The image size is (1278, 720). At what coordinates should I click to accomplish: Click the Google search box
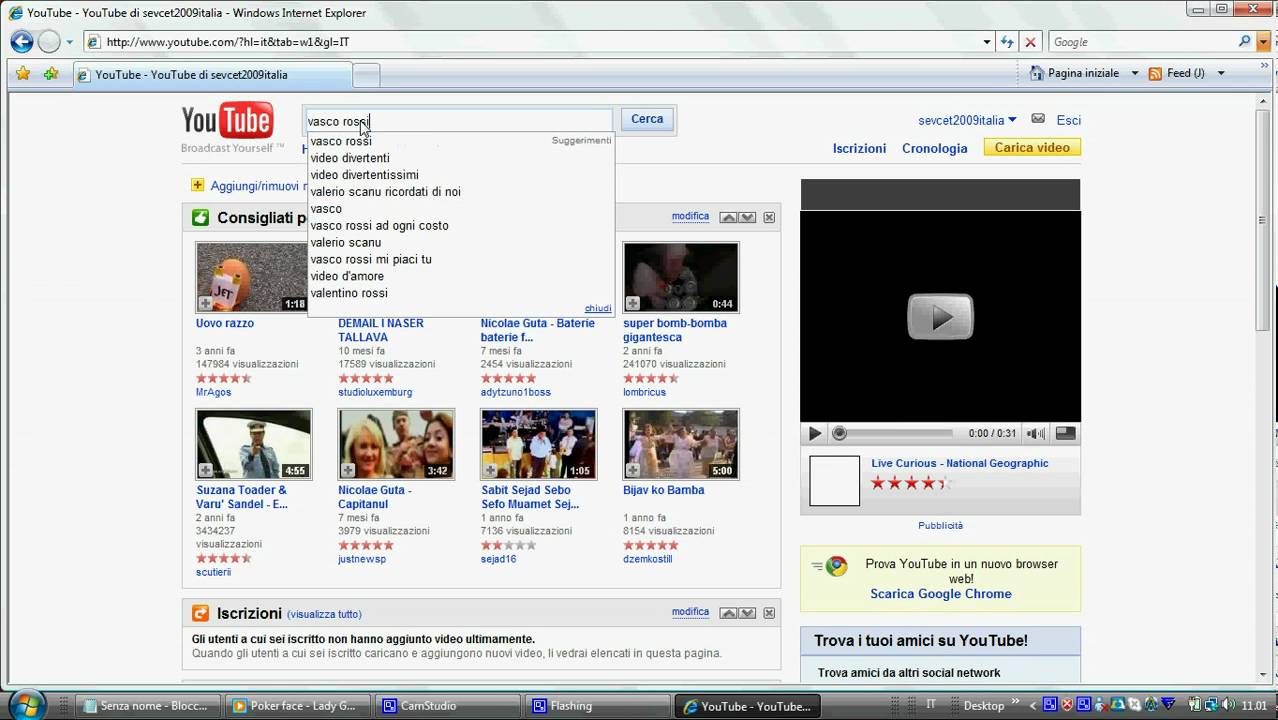click(x=1142, y=42)
